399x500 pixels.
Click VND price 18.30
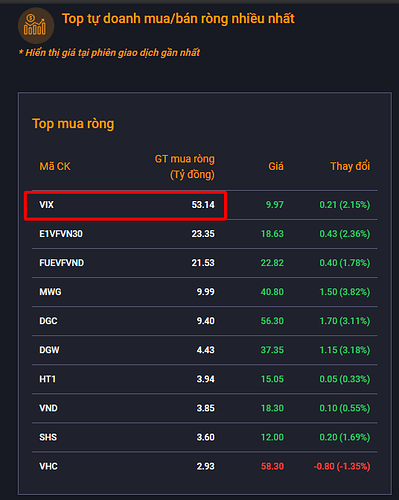point(272,408)
